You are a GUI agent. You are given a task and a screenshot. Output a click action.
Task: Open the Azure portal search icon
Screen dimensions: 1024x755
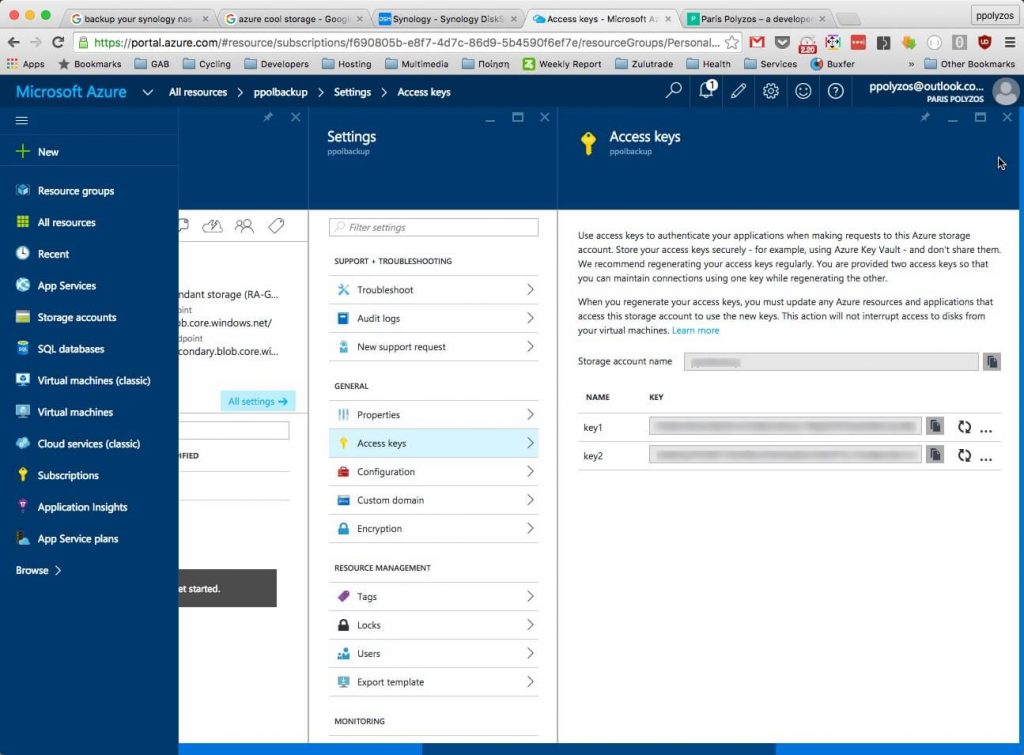[x=673, y=91]
